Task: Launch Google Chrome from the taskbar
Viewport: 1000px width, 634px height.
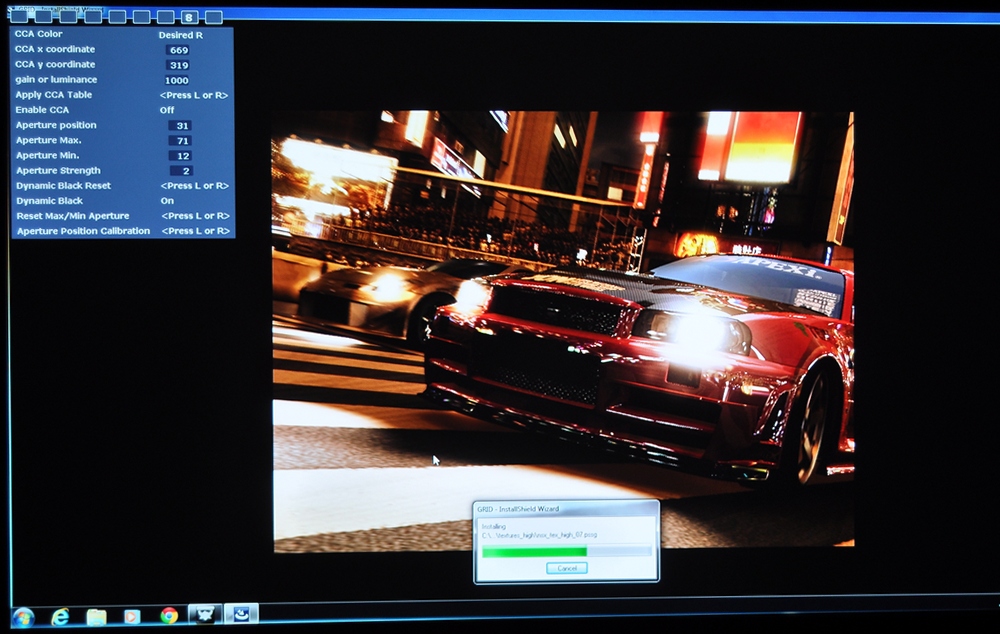Action: click(x=169, y=616)
